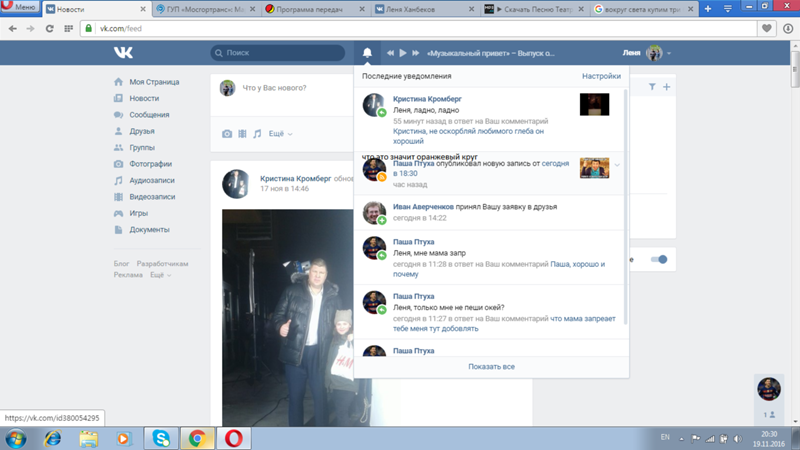
Task: Click the Что у Вас нового post field
Action: (x=274, y=88)
